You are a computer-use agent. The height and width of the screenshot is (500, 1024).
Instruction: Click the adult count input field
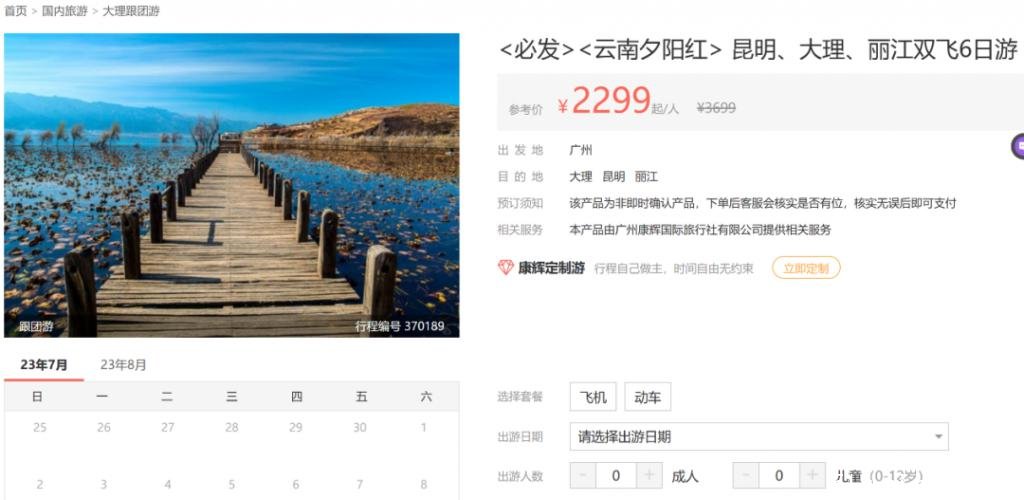pyautogui.click(x=616, y=476)
